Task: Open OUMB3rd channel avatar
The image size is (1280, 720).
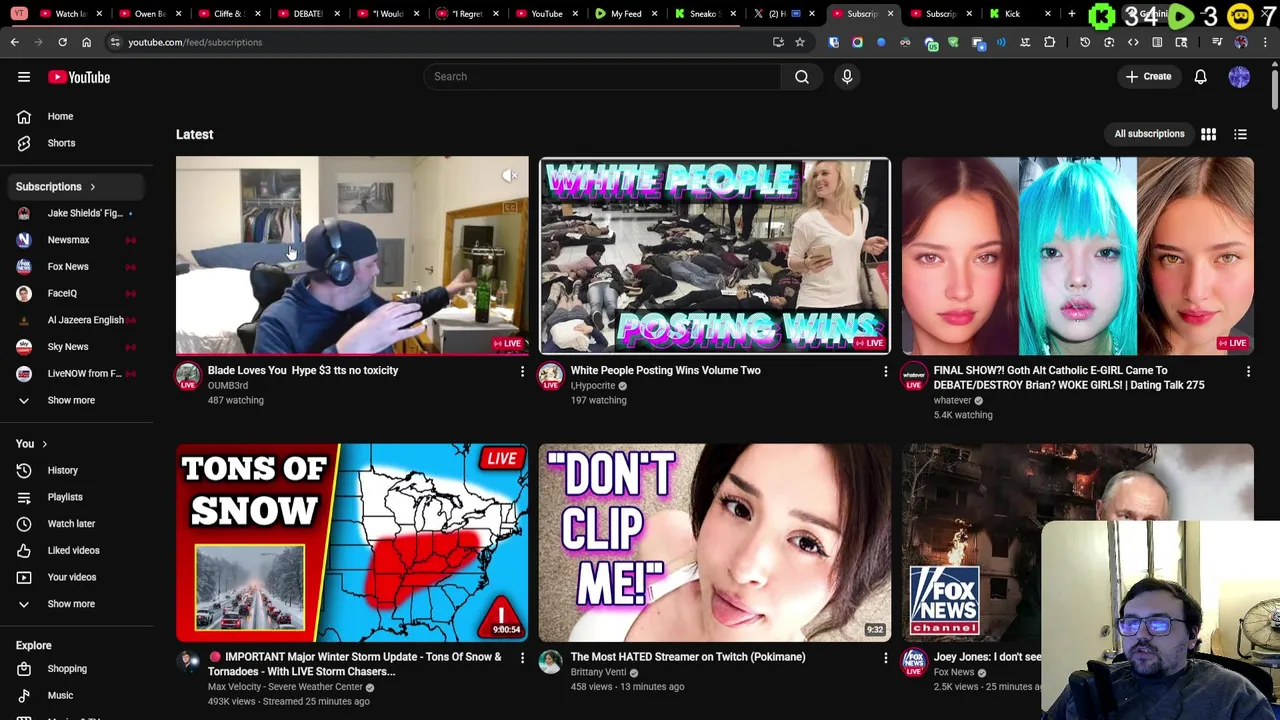Action: [188, 377]
